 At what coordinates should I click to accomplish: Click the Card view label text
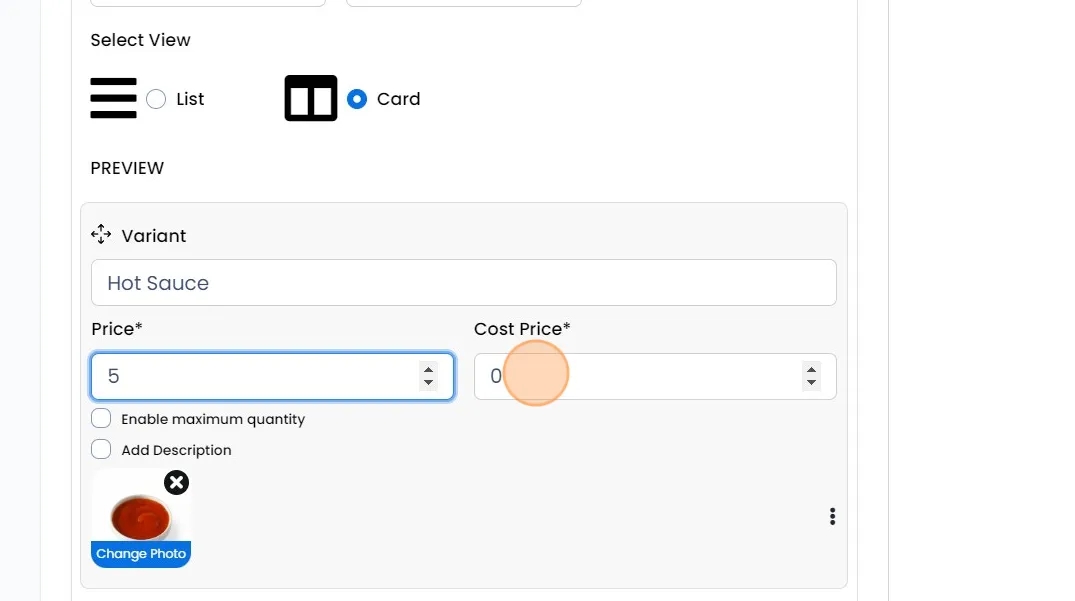(398, 99)
